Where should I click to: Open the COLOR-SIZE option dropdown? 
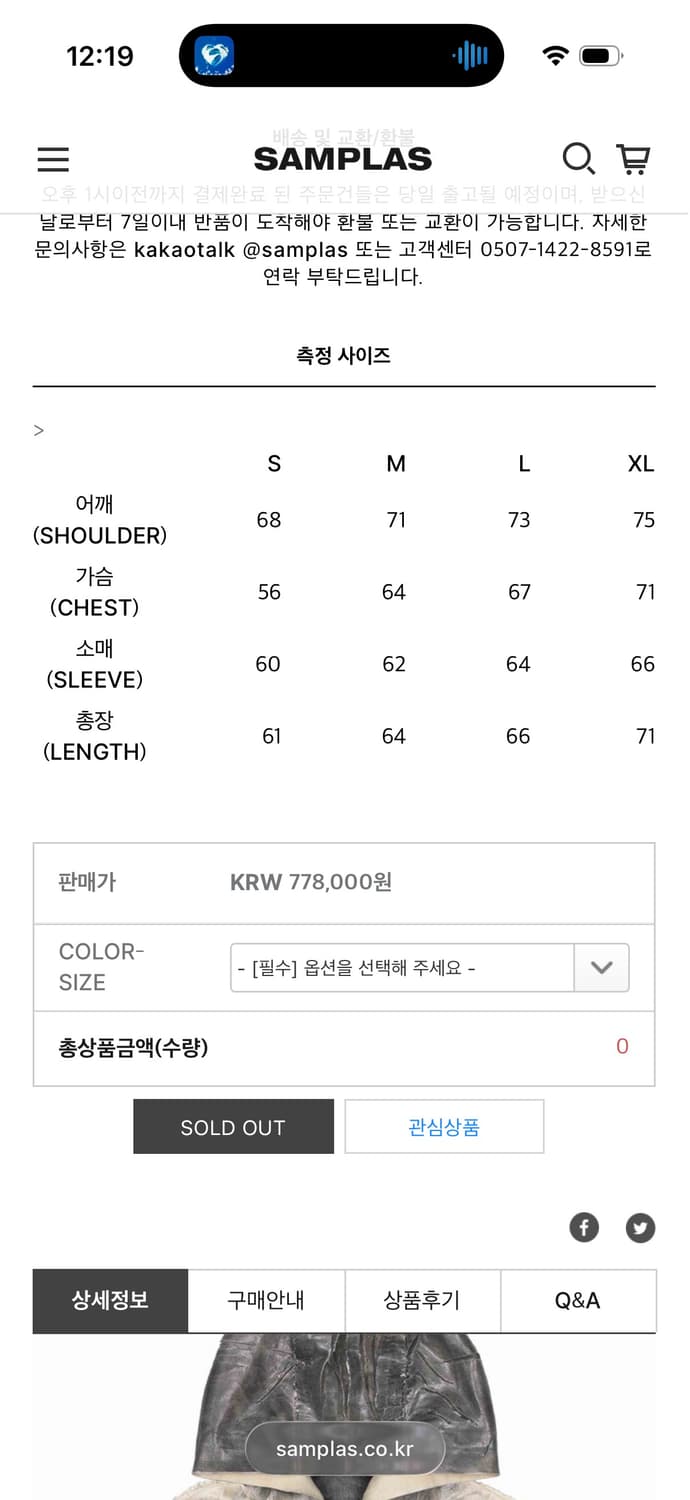402,968
